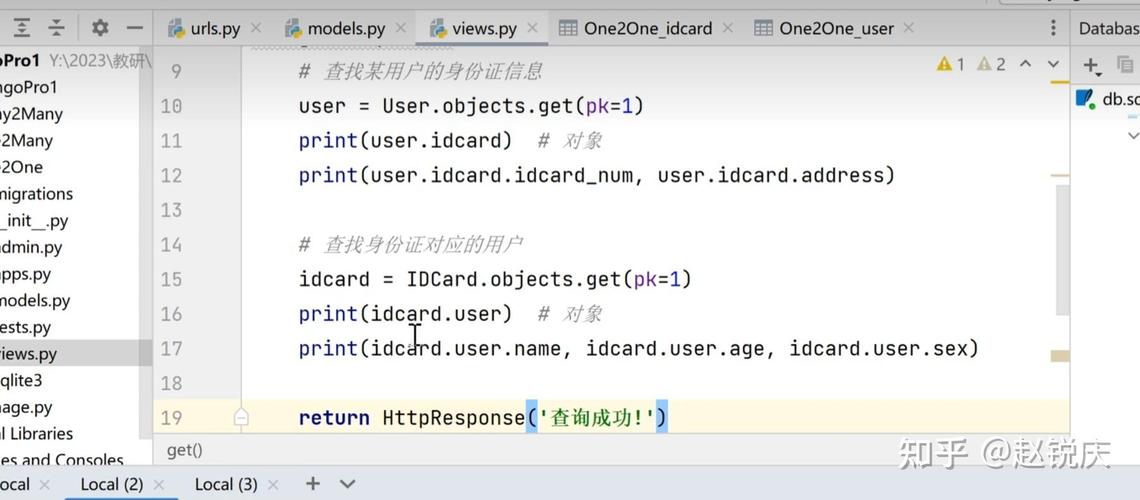Collapse code block at line 19 gutter

pos(240,418)
